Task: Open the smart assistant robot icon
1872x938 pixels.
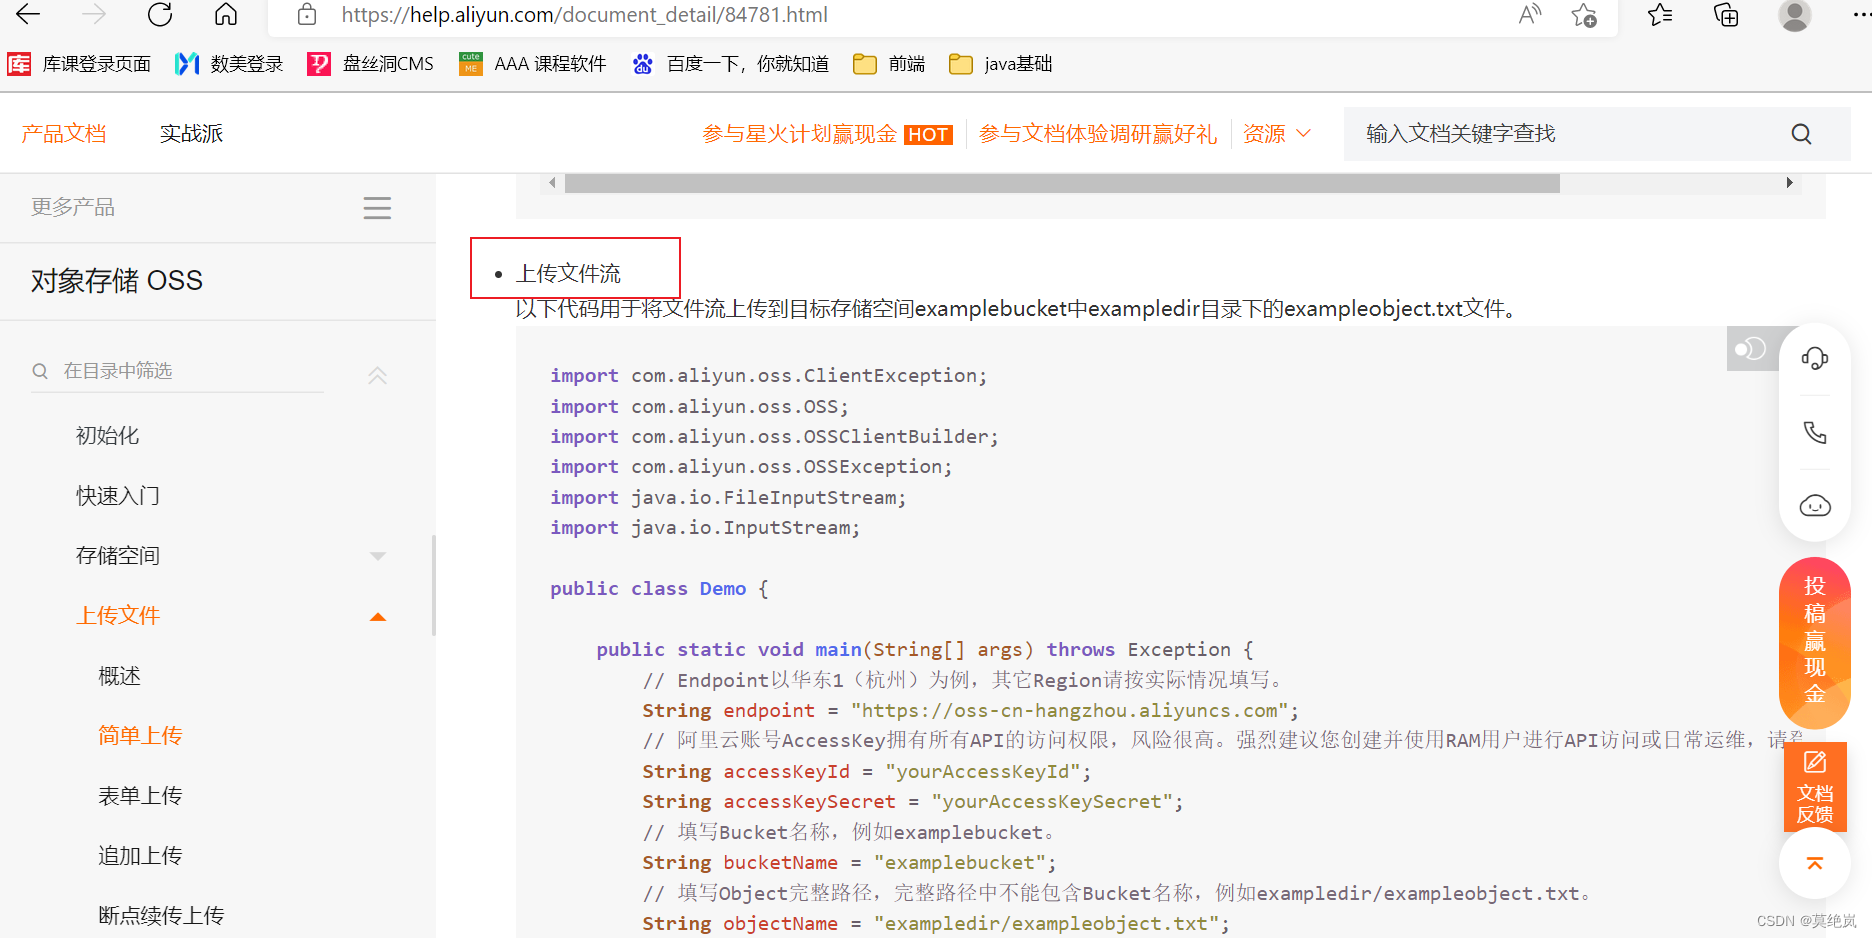Action: click(x=1815, y=505)
